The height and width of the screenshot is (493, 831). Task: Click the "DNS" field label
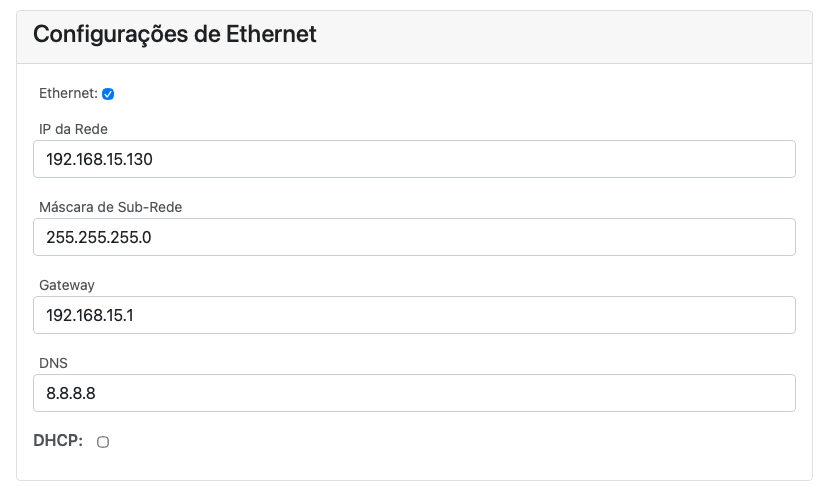point(53,363)
